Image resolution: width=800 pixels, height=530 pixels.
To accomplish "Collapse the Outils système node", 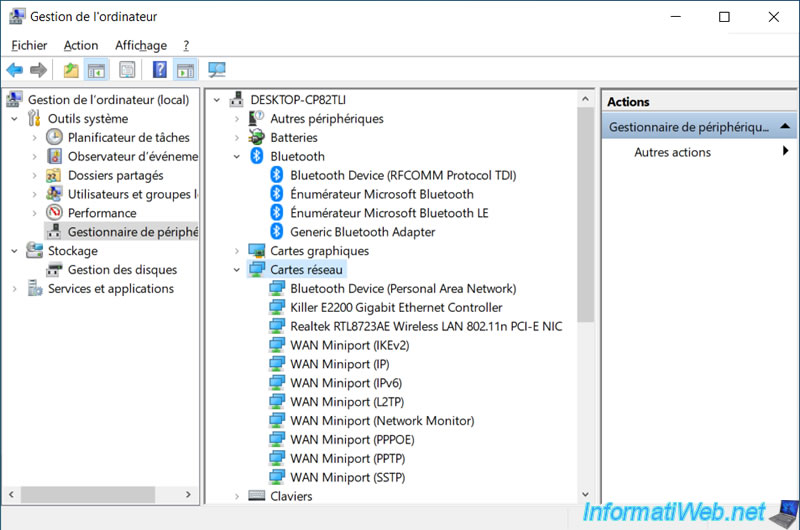I will point(14,119).
